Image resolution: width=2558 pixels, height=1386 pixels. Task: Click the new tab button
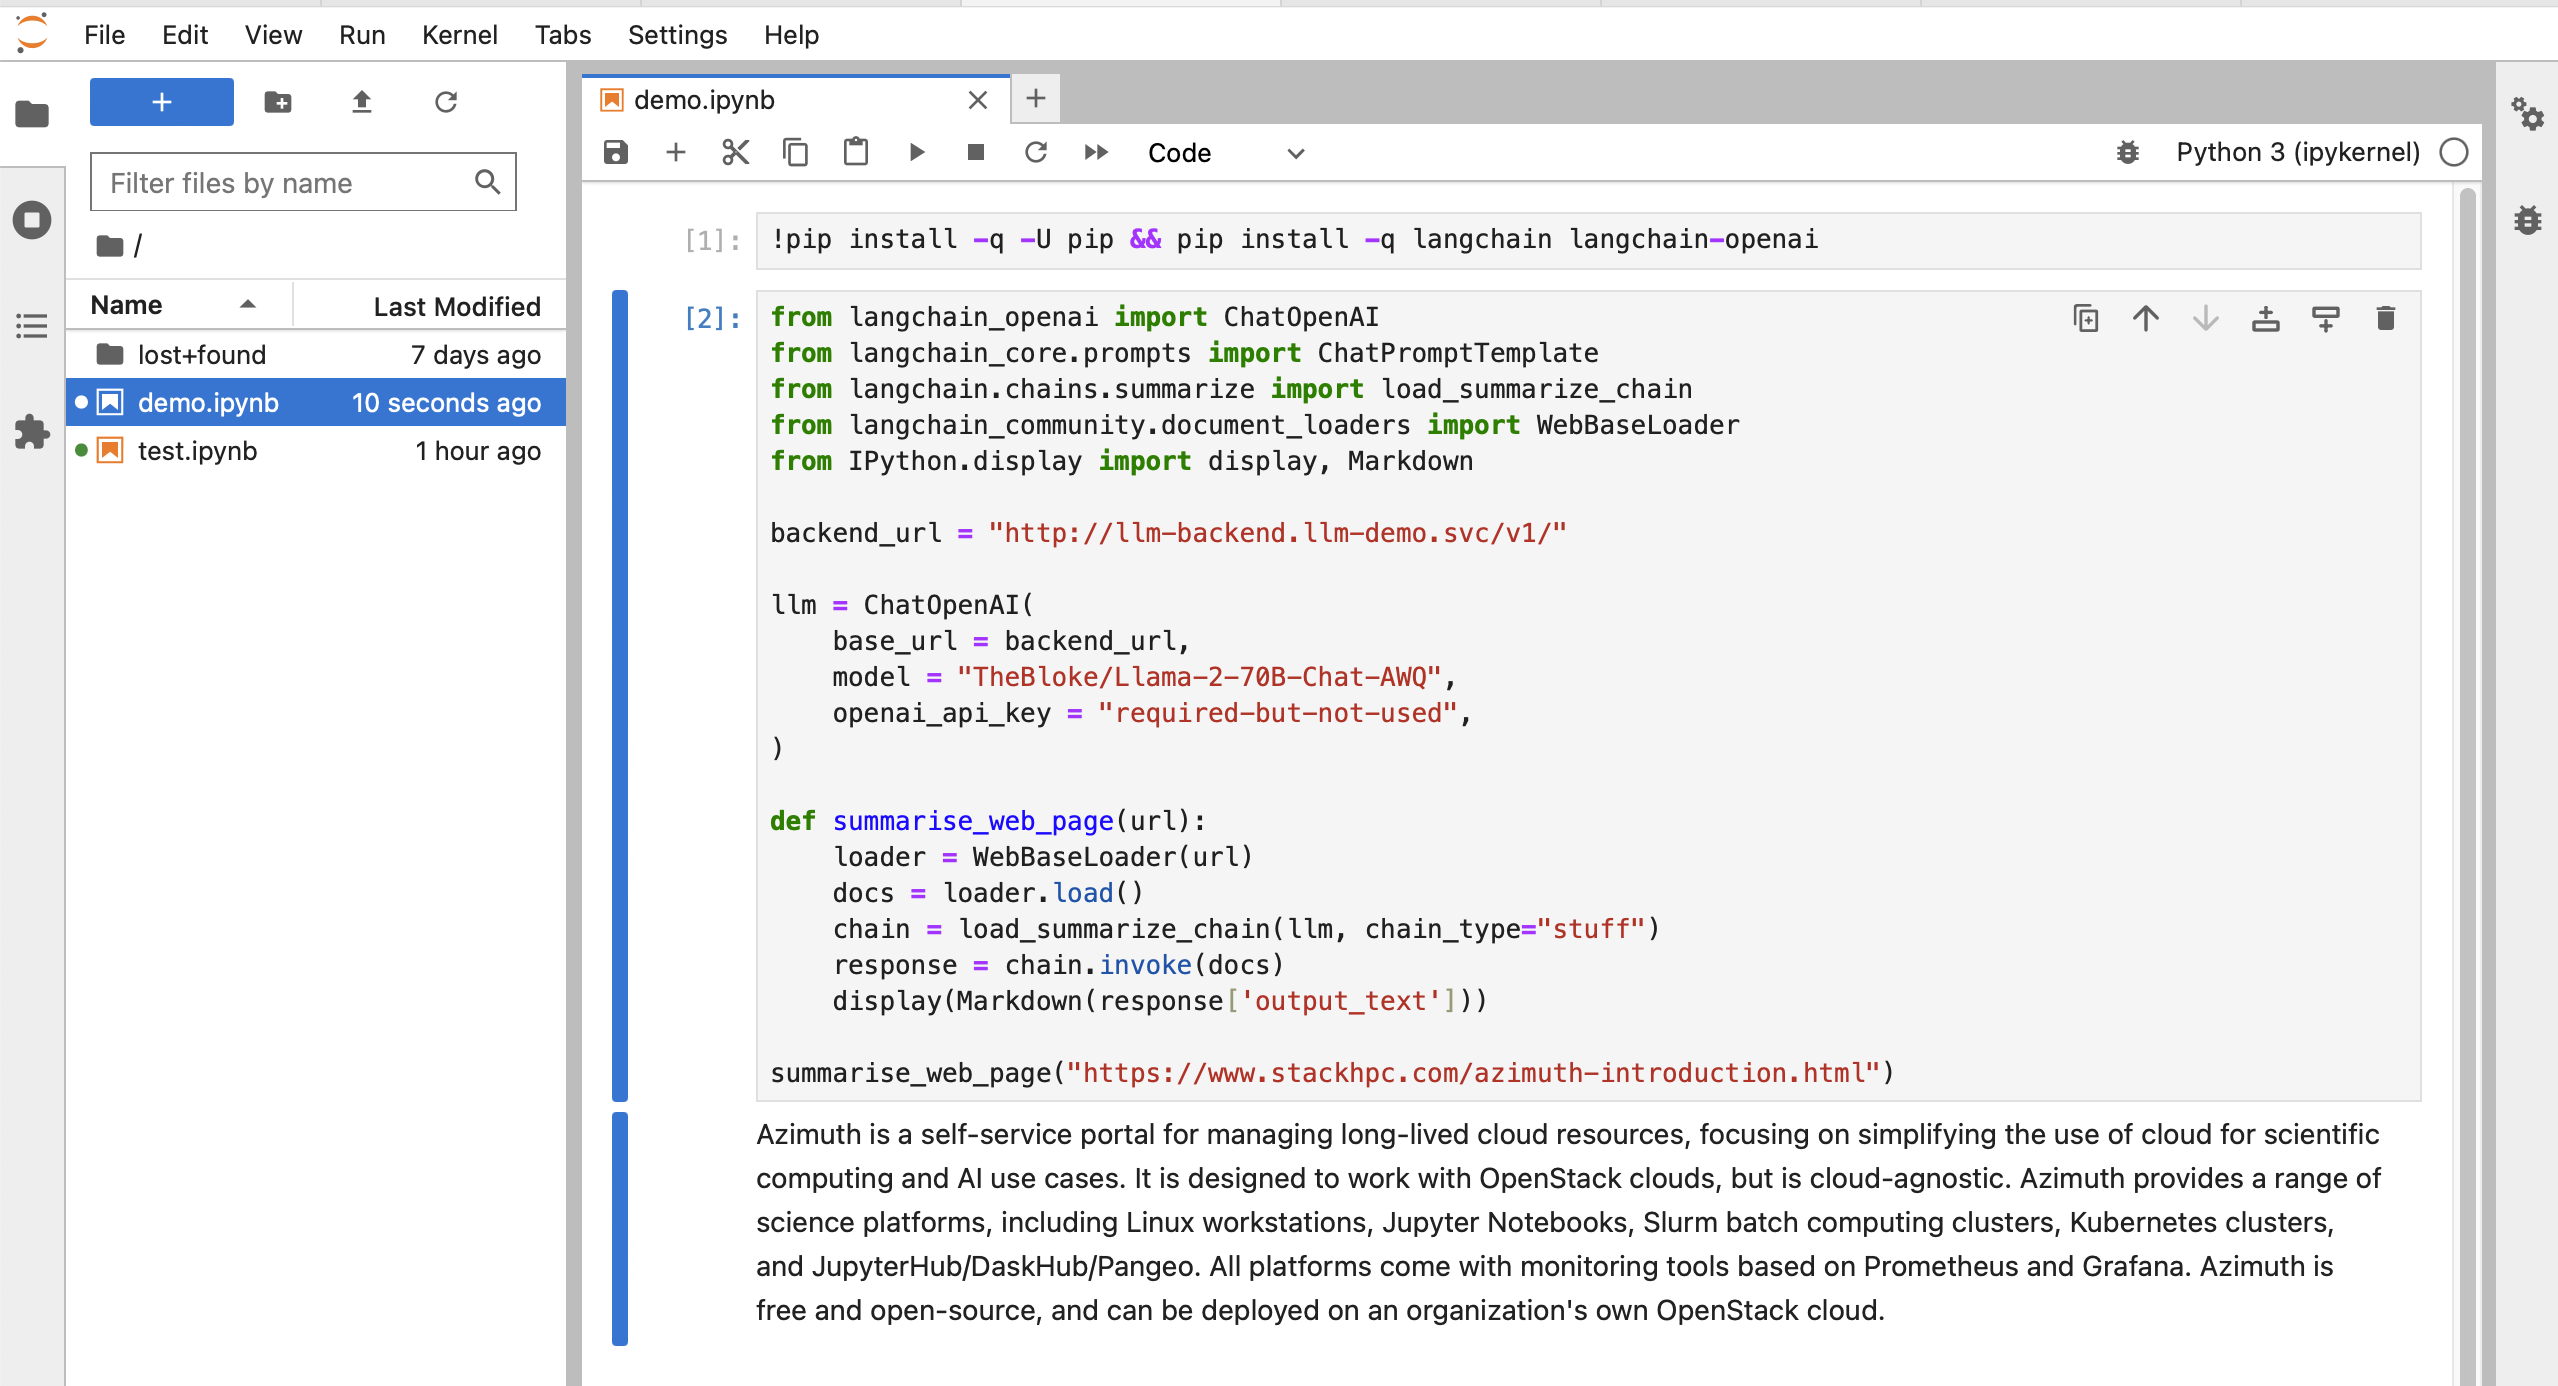point(1036,97)
